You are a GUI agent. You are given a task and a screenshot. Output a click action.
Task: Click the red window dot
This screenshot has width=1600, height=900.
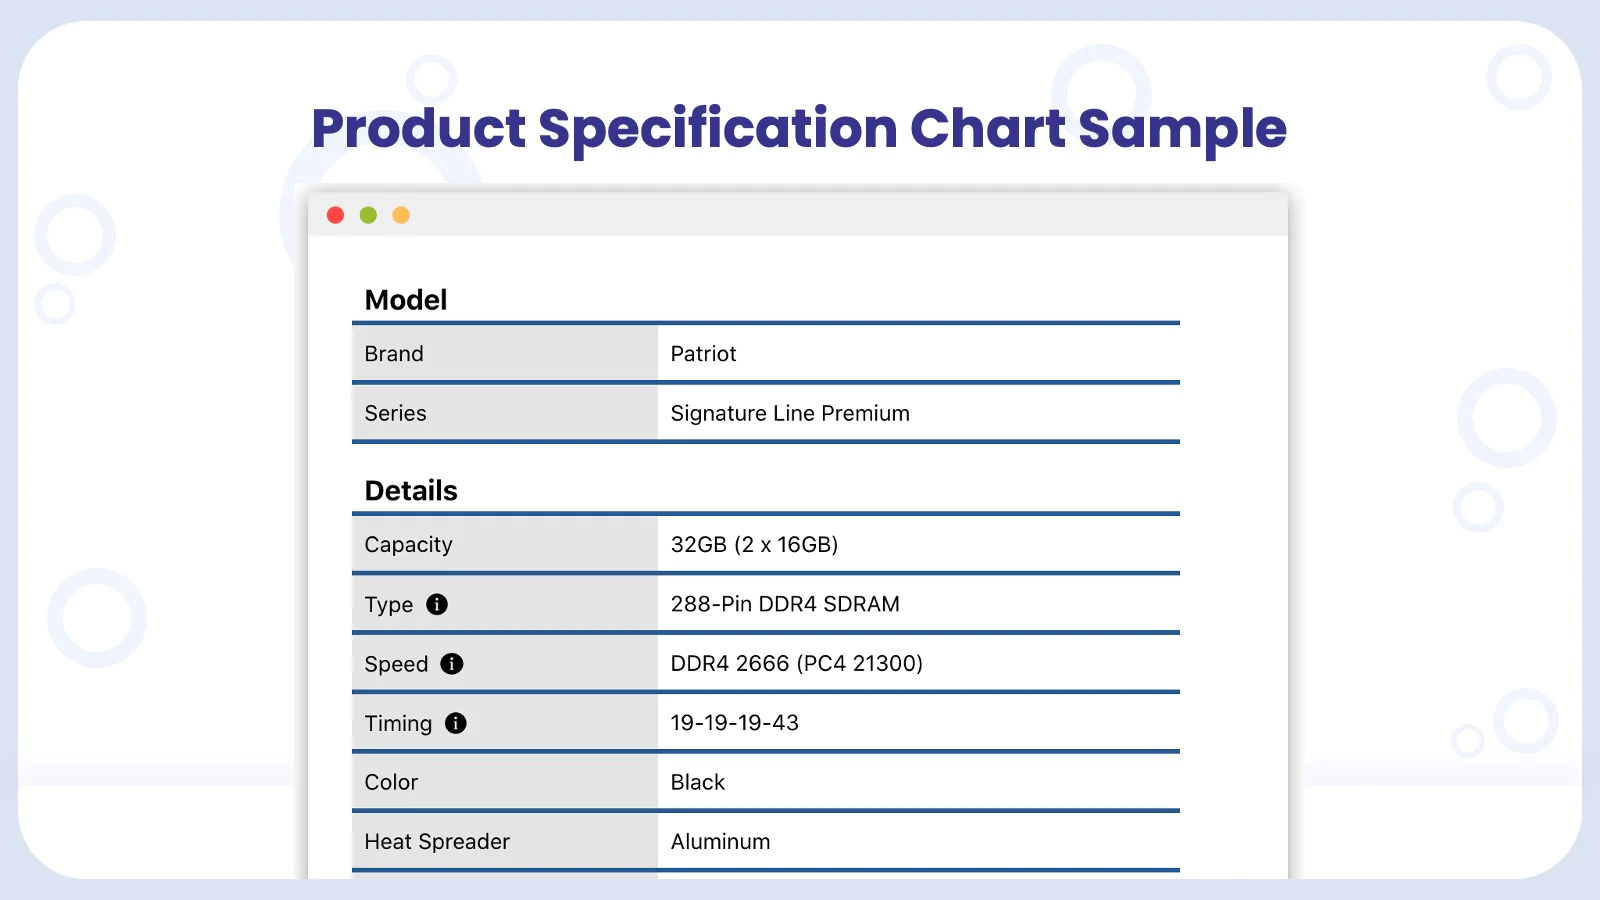pyautogui.click(x=336, y=215)
